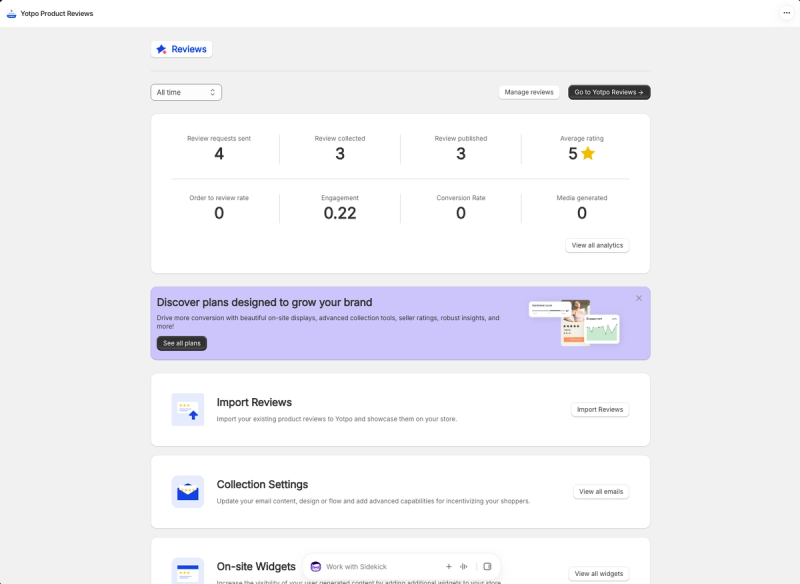
Task: Click the Average rating label
Action: [582, 139]
